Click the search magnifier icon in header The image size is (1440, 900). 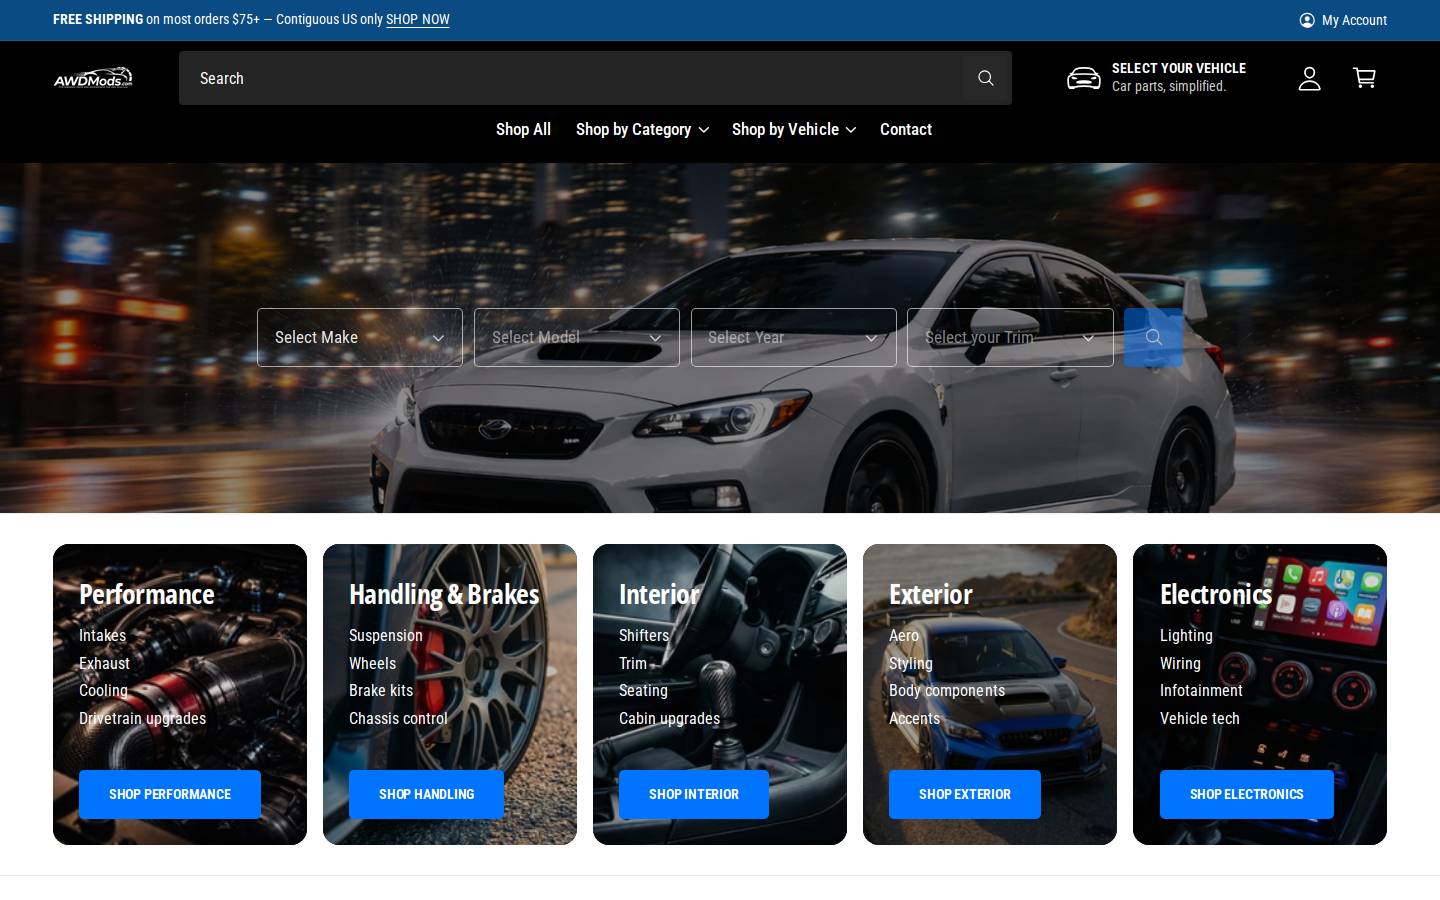[986, 78]
